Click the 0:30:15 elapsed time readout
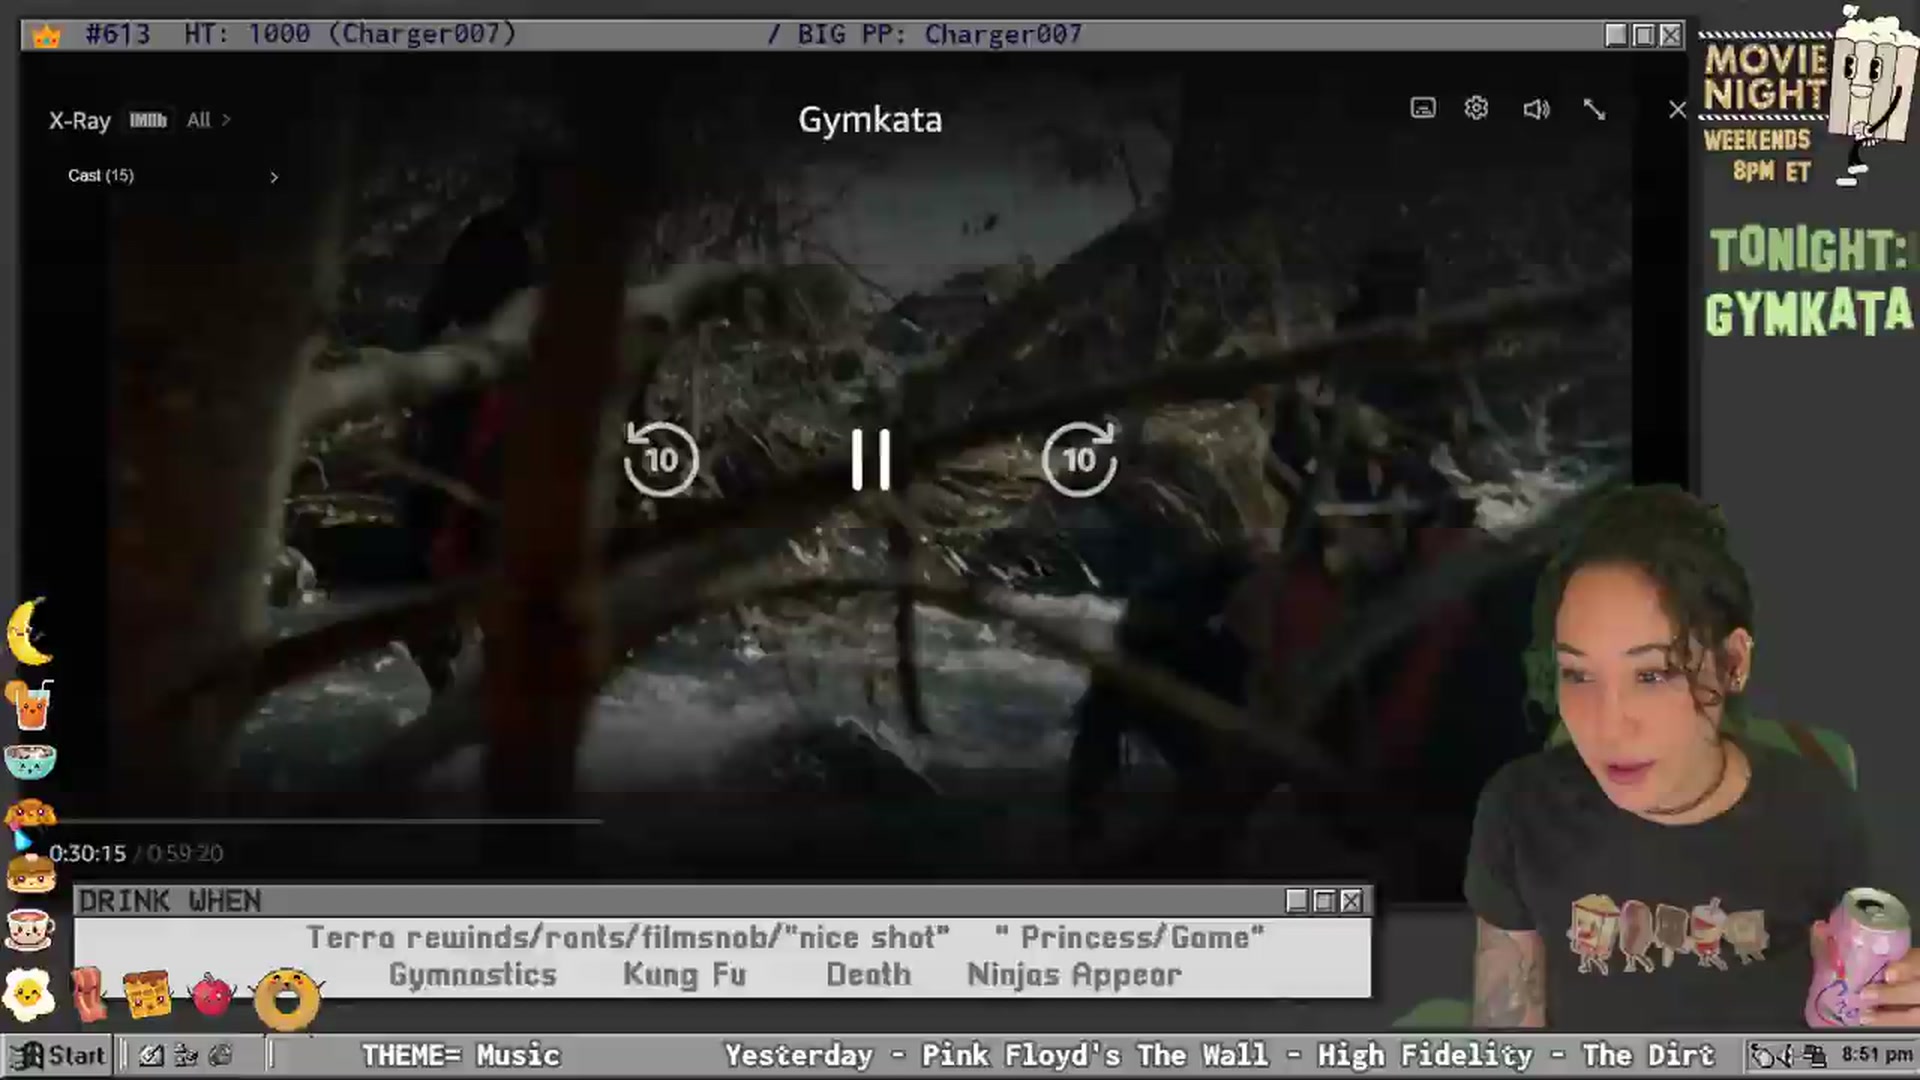Image resolution: width=1920 pixels, height=1080 pixels. (87, 853)
